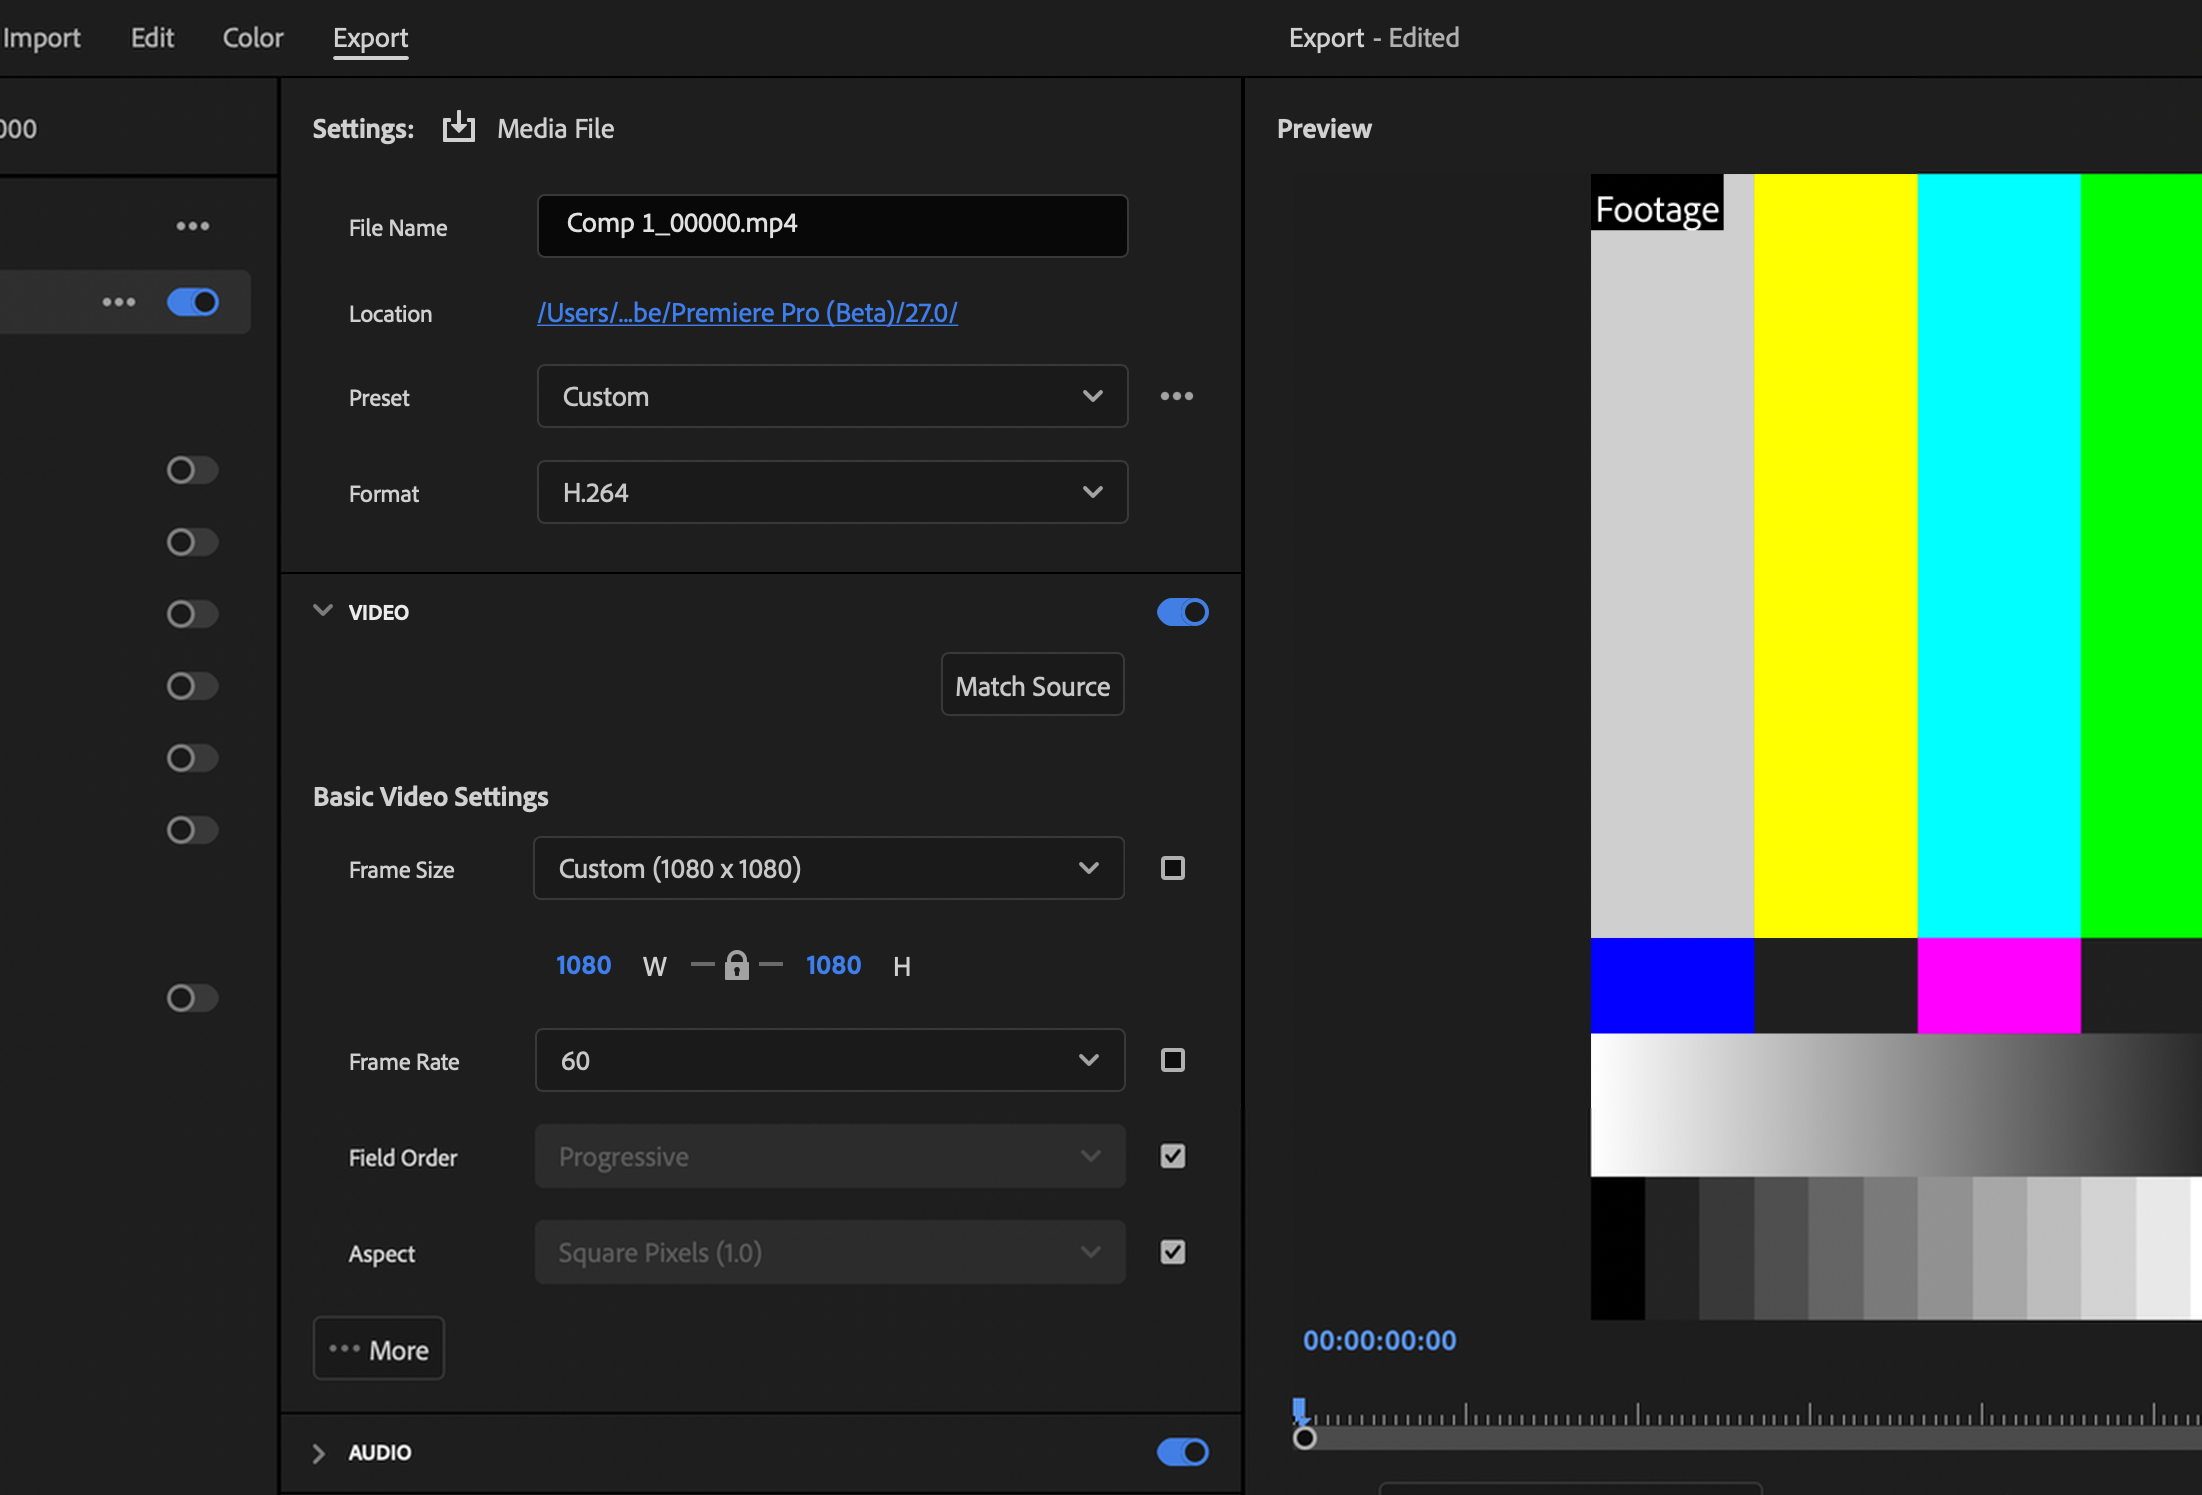Click the Media File export icon
The image size is (2202, 1495).
pos(459,128)
